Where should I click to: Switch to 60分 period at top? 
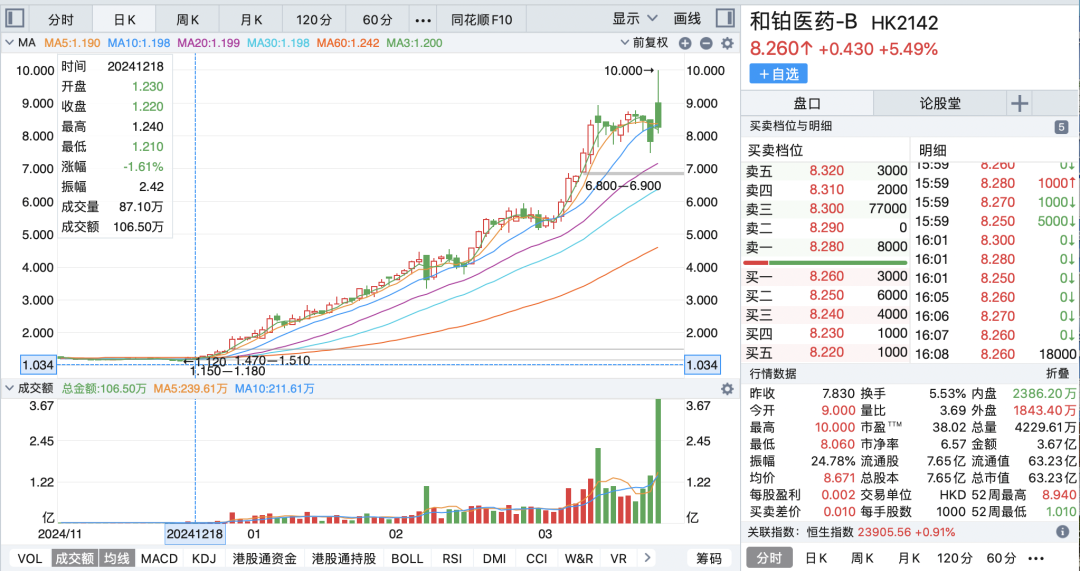click(x=377, y=19)
